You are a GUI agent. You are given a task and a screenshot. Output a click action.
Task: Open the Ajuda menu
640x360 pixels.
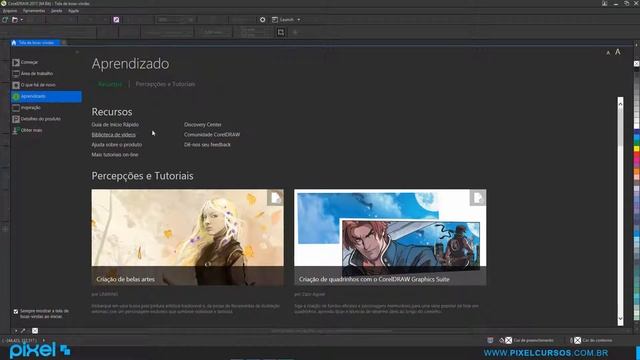(73, 11)
